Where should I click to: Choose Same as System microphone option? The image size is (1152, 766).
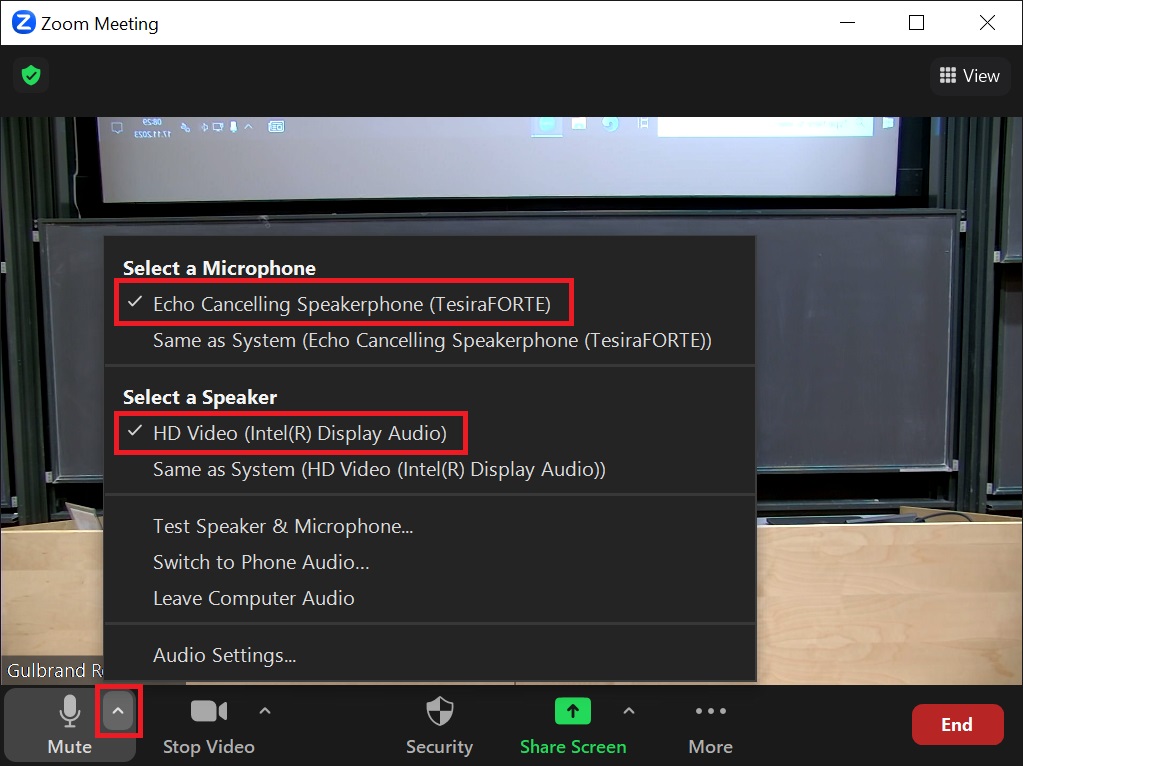coord(432,341)
